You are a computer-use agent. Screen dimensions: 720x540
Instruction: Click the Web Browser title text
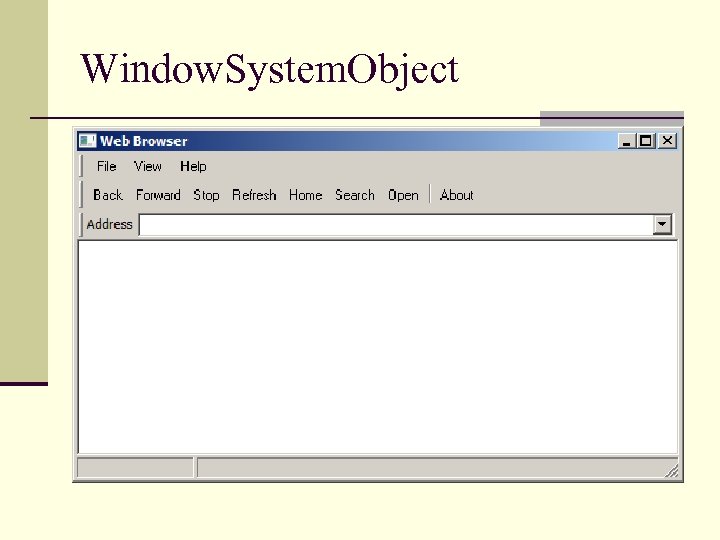click(x=144, y=141)
